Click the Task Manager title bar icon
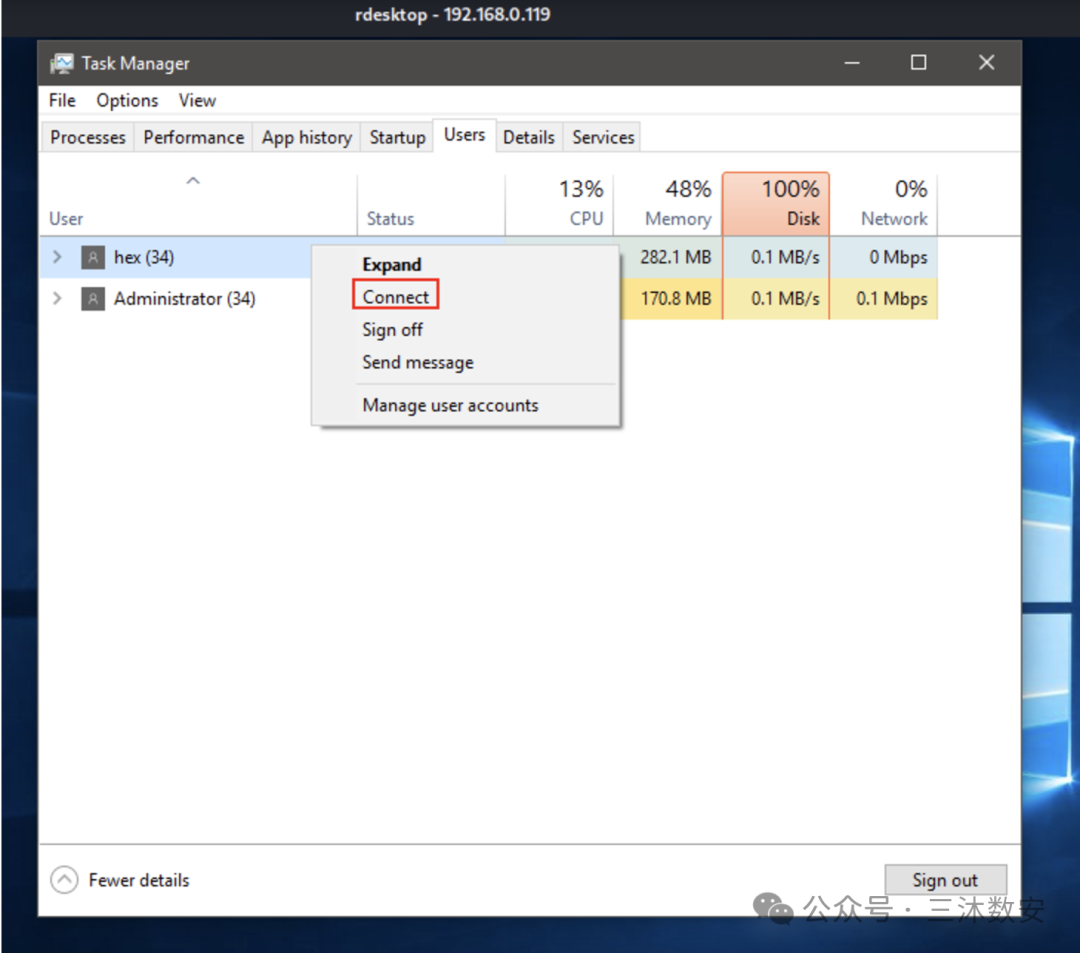The width and height of the screenshot is (1080, 953). pos(61,63)
